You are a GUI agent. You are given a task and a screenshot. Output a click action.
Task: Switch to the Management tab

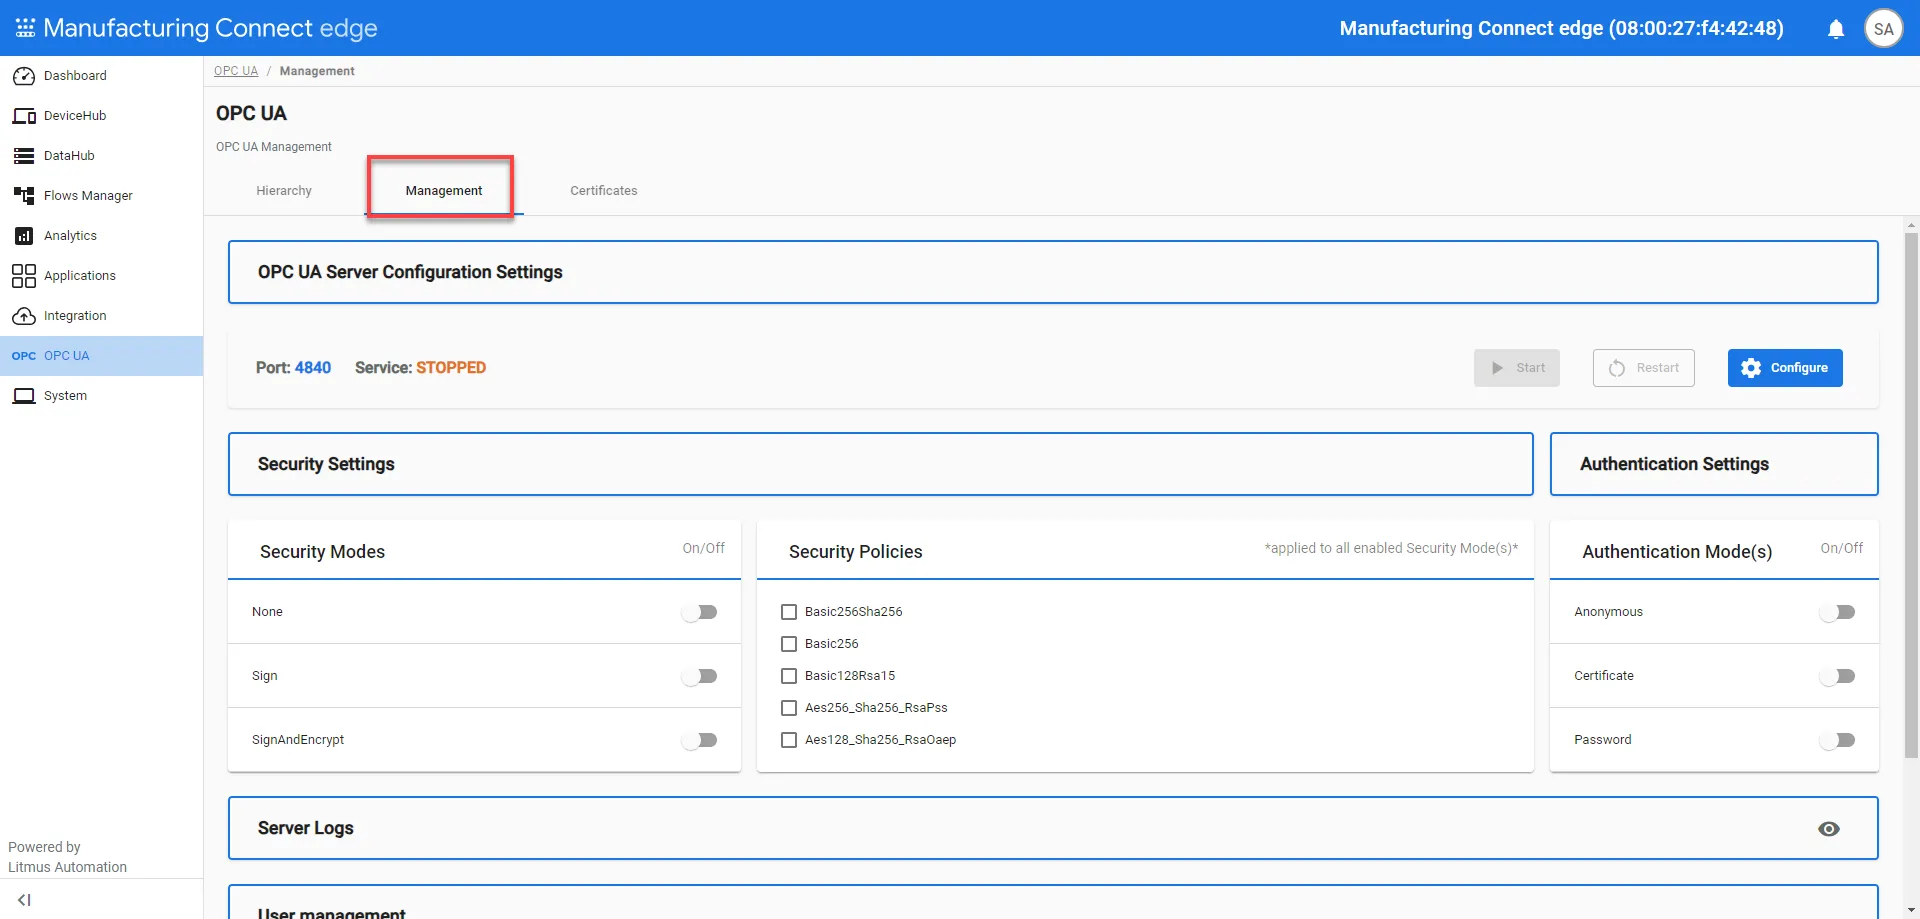(444, 191)
